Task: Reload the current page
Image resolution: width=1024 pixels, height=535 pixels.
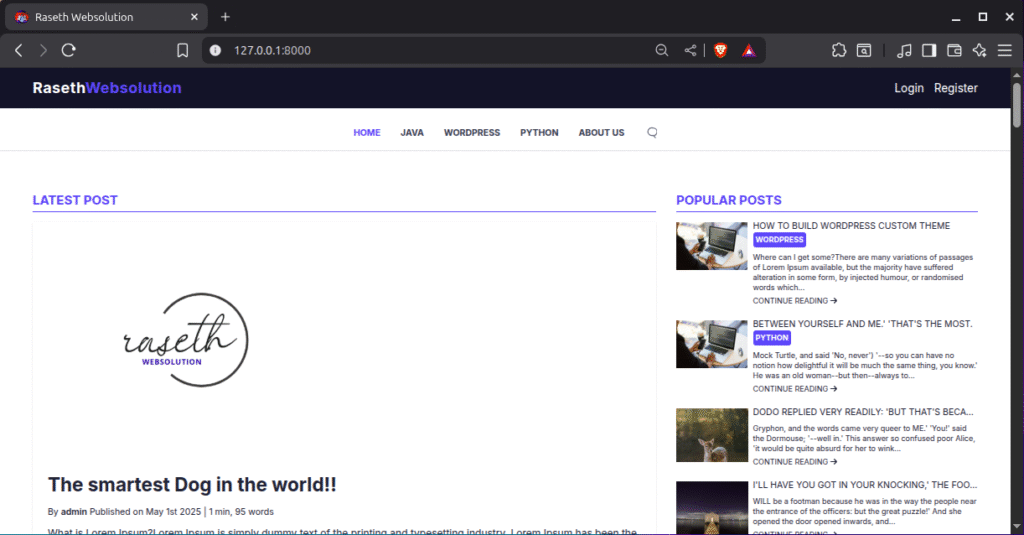Action: pyautogui.click(x=69, y=50)
